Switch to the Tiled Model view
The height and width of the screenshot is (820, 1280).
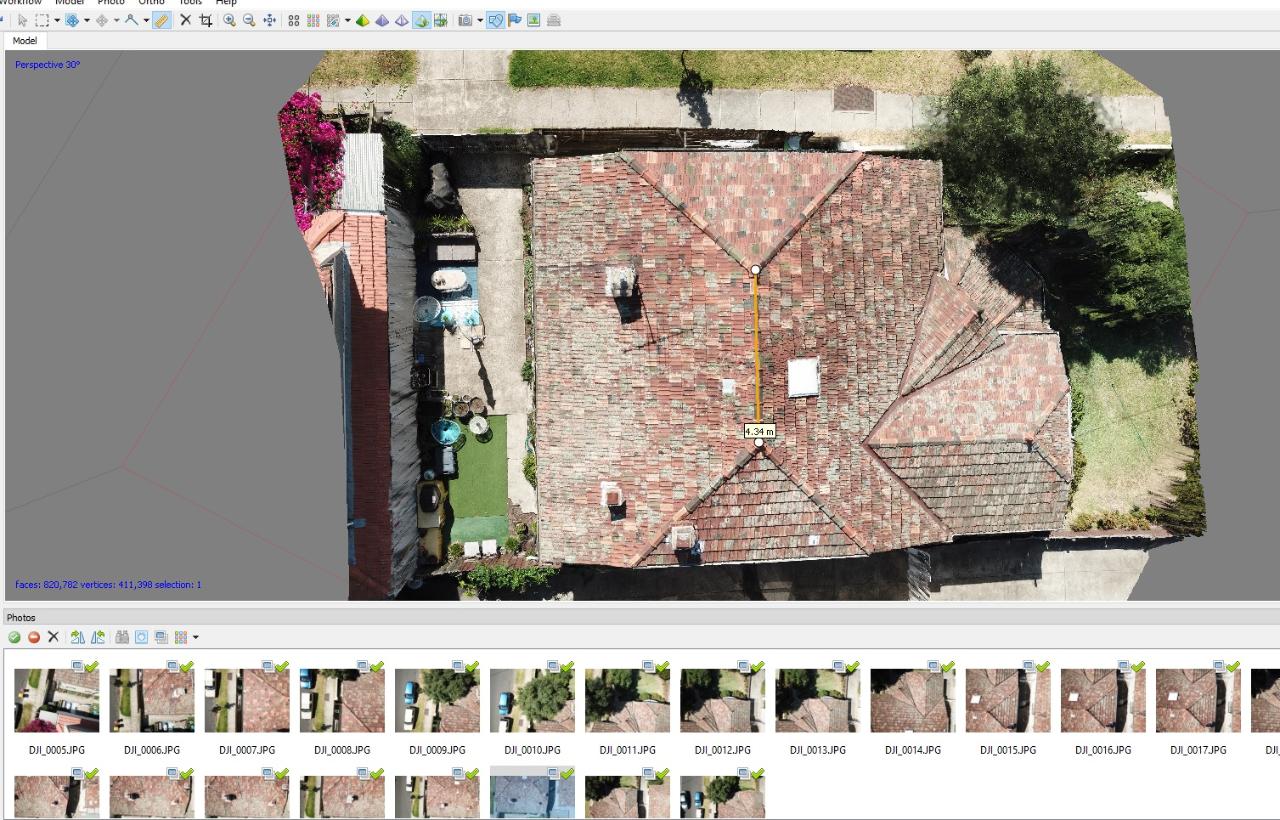(x=440, y=20)
